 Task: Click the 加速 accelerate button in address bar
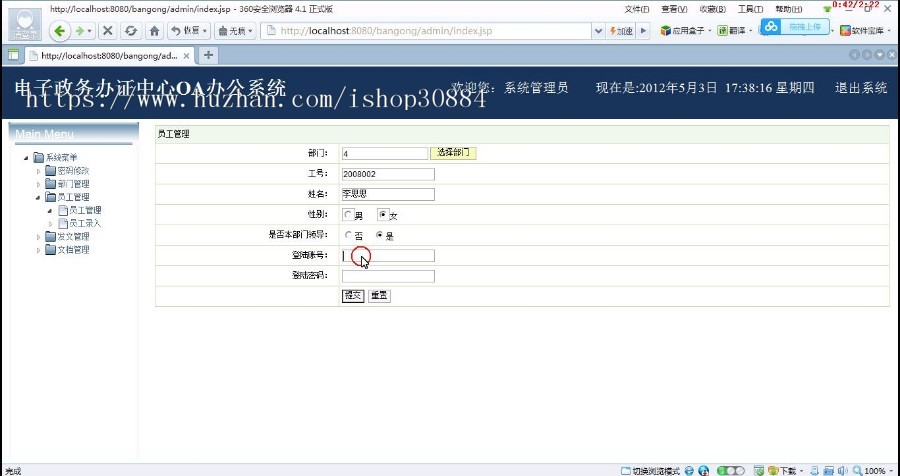[621, 31]
